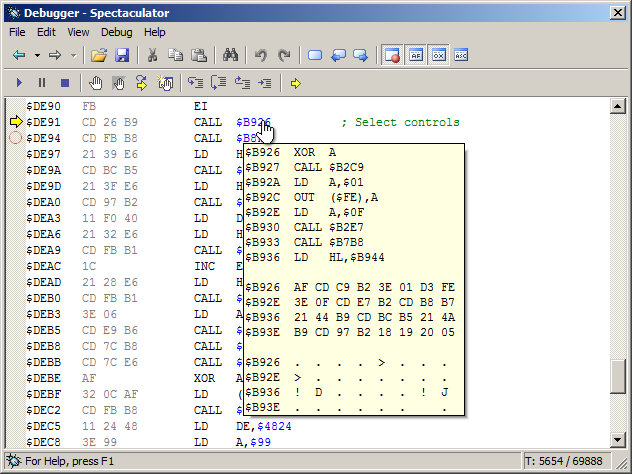Click the Save floppy disk icon
Viewport: 632px width, 474px height.
[x=122, y=55]
